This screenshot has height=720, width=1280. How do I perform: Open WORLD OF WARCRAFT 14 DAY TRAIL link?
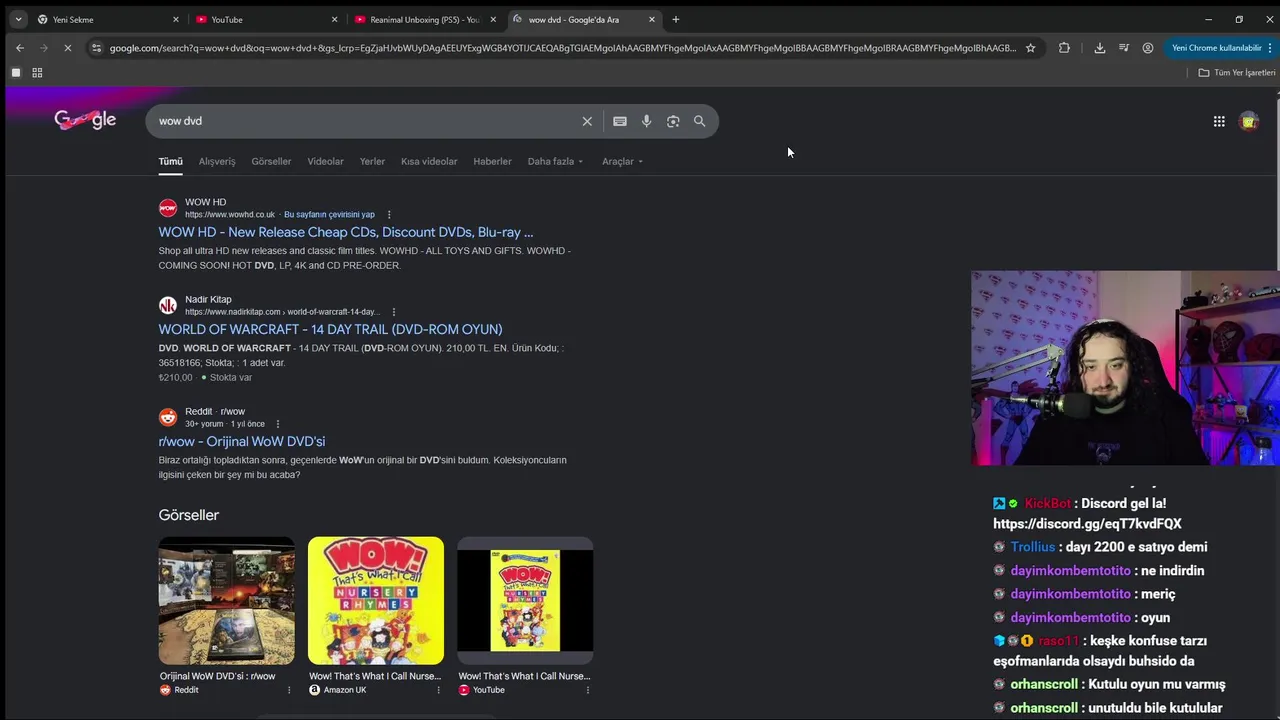330,329
